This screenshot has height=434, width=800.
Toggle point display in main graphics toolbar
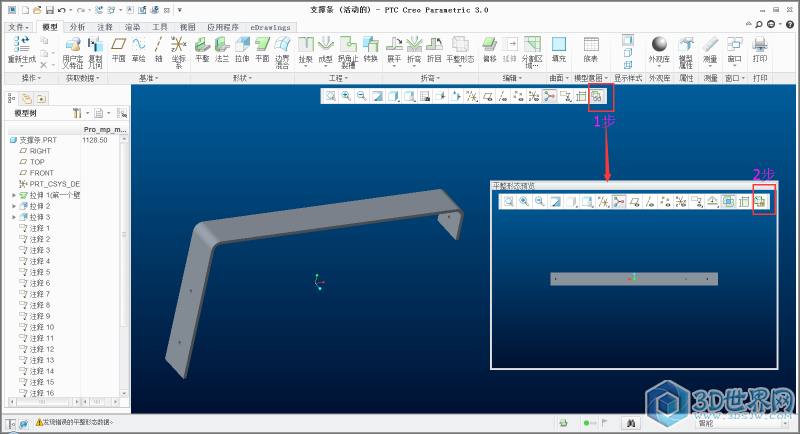click(x=518, y=96)
